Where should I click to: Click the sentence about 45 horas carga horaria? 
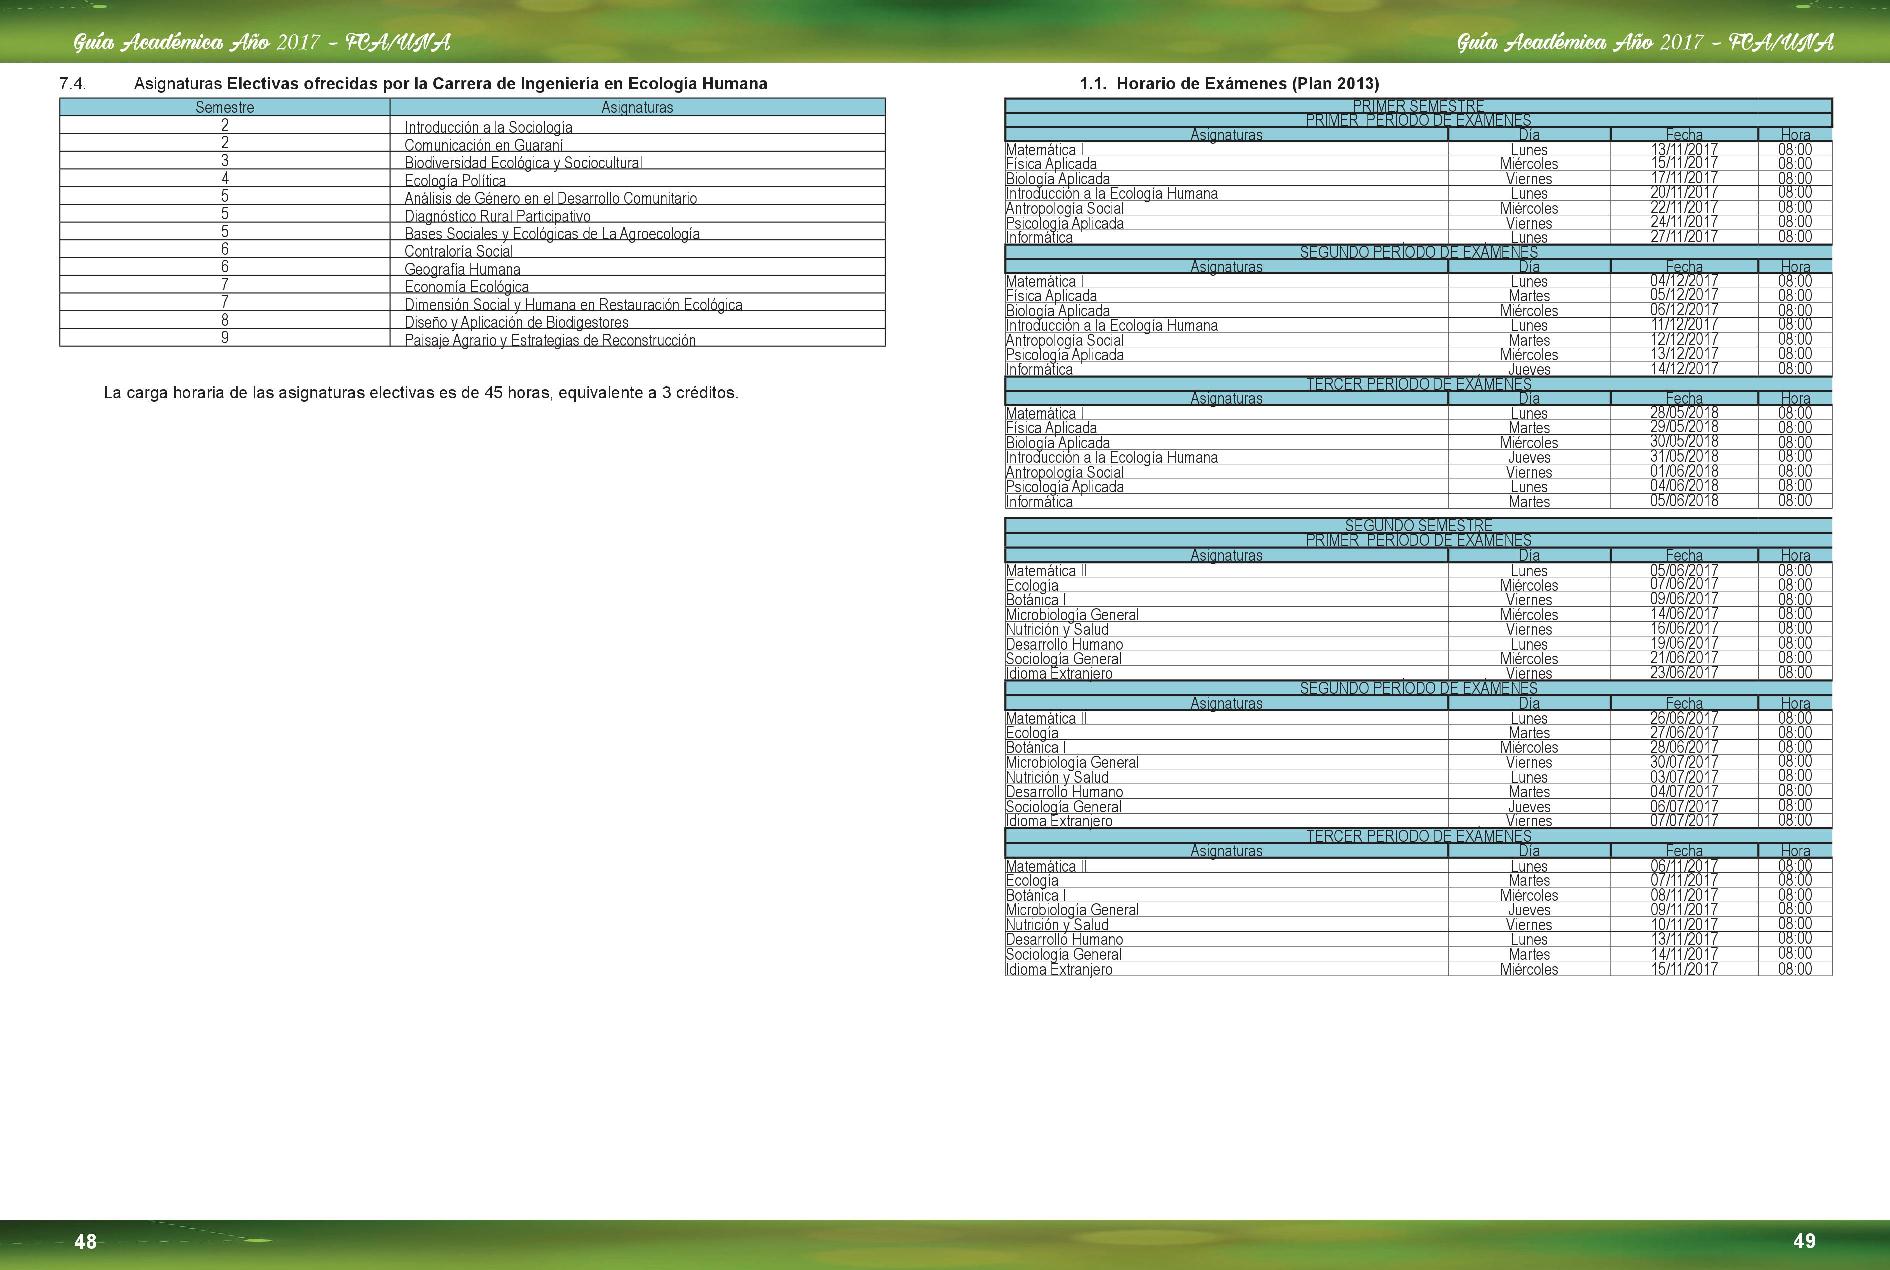[x=421, y=393]
